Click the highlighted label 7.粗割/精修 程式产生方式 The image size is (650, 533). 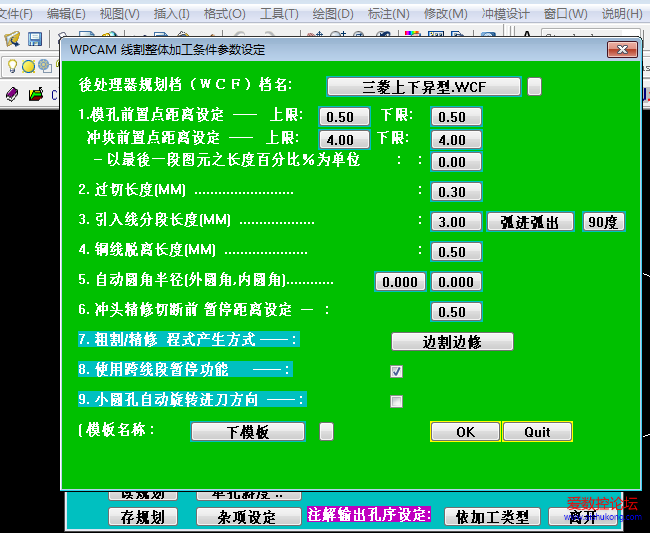pos(189,339)
